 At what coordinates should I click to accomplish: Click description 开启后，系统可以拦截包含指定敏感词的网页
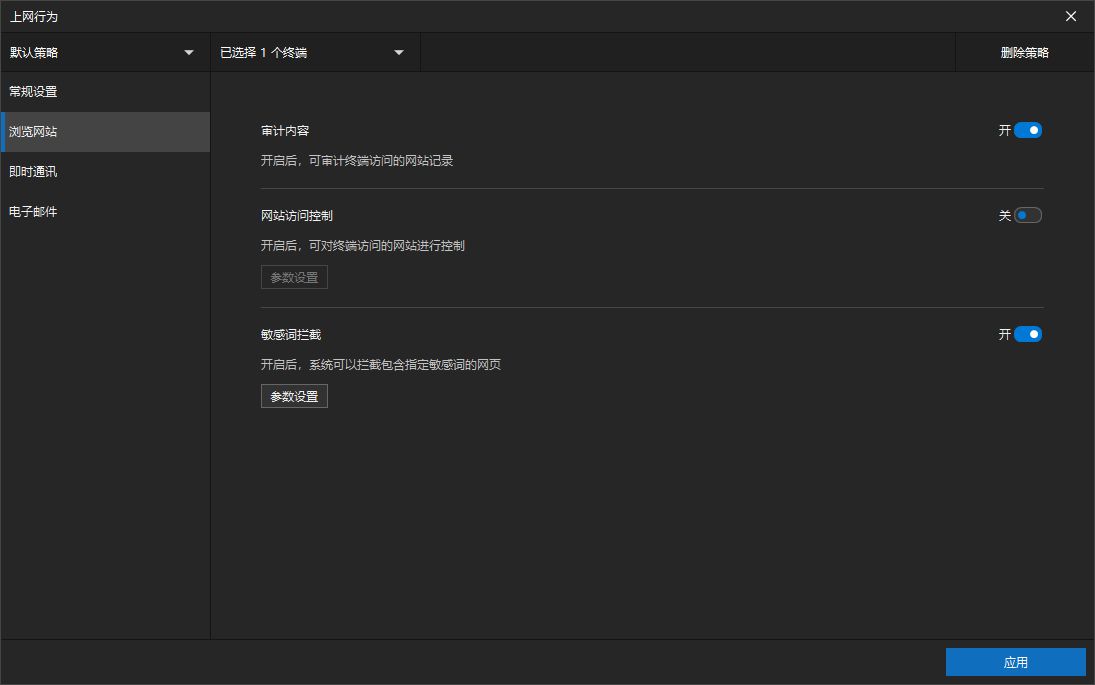tap(381, 364)
